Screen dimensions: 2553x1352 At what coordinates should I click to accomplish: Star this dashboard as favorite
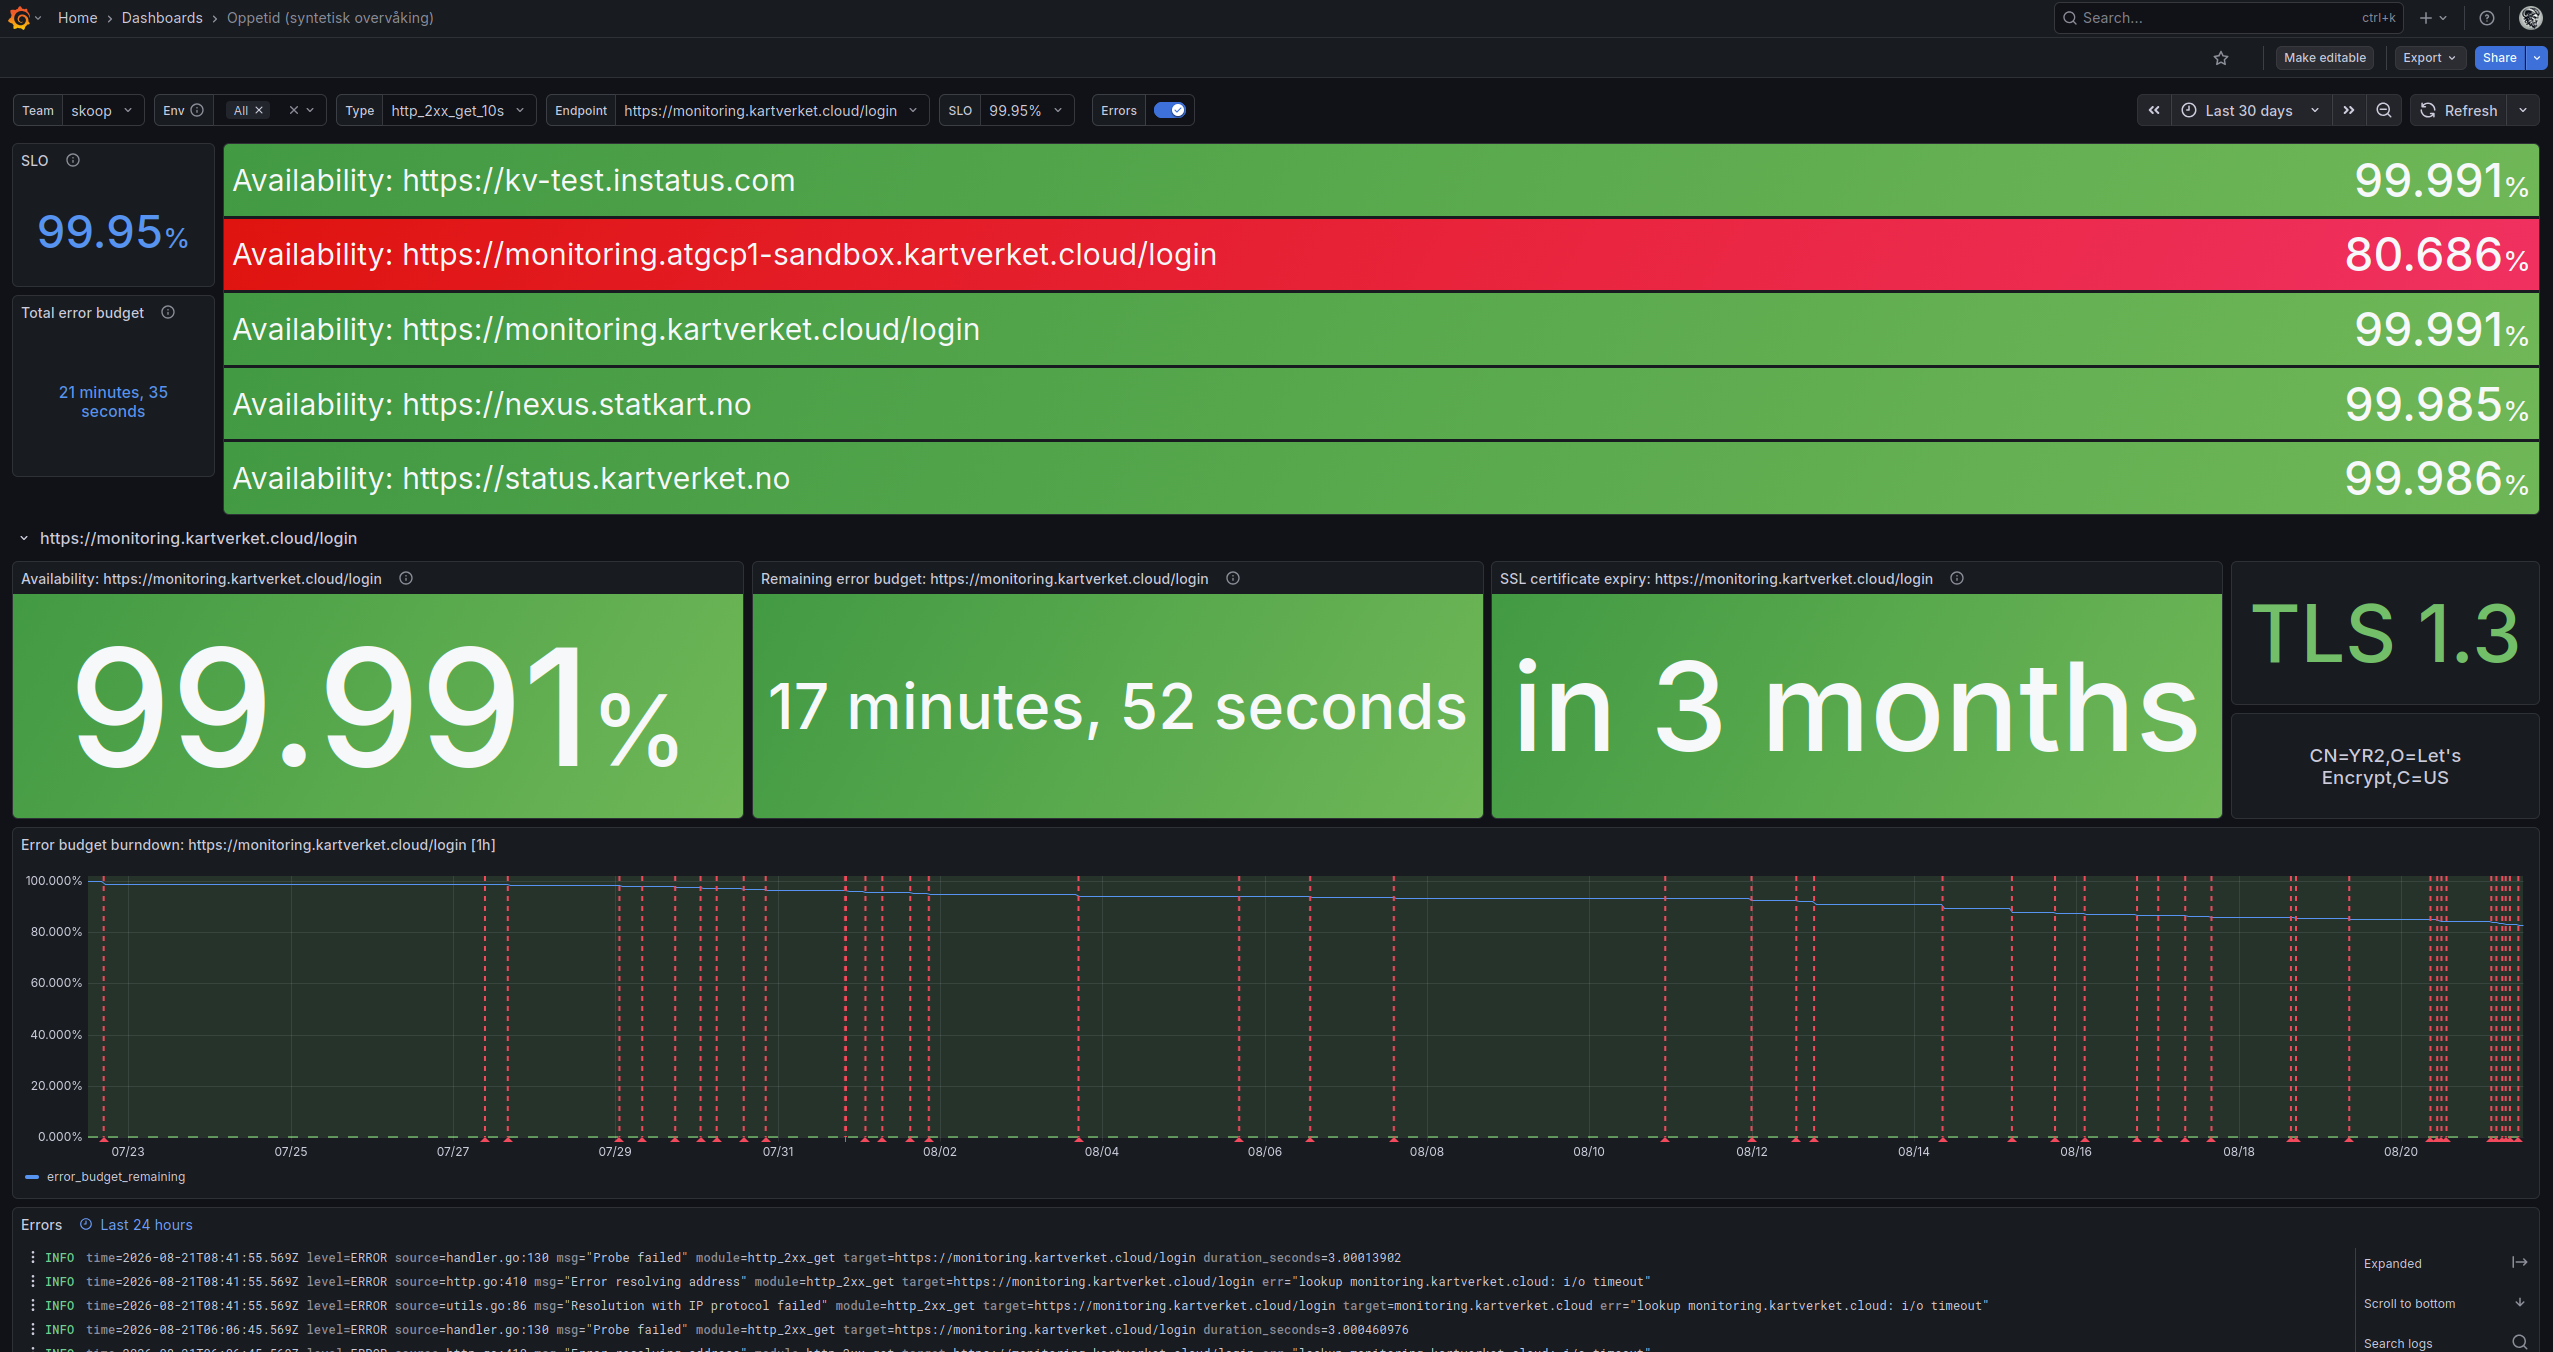click(x=2221, y=58)
